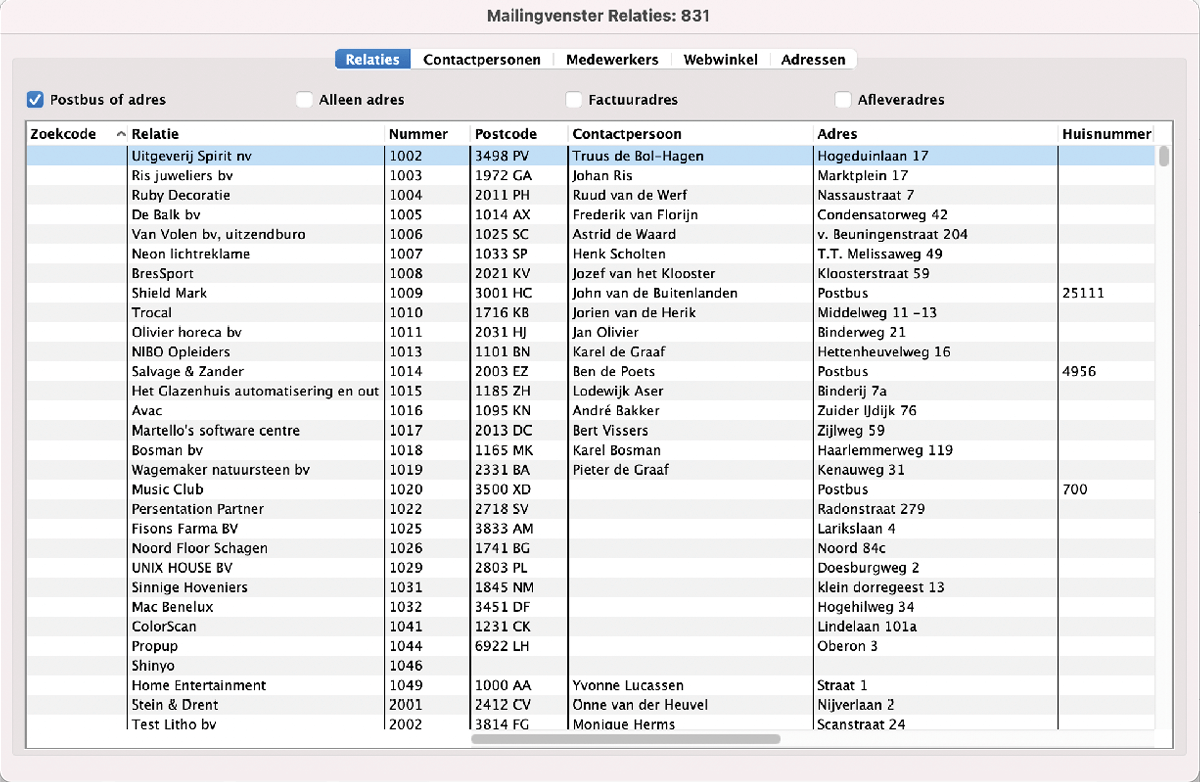Click contact John van de Buitenlanden
1200x782 pixels.
655,293
